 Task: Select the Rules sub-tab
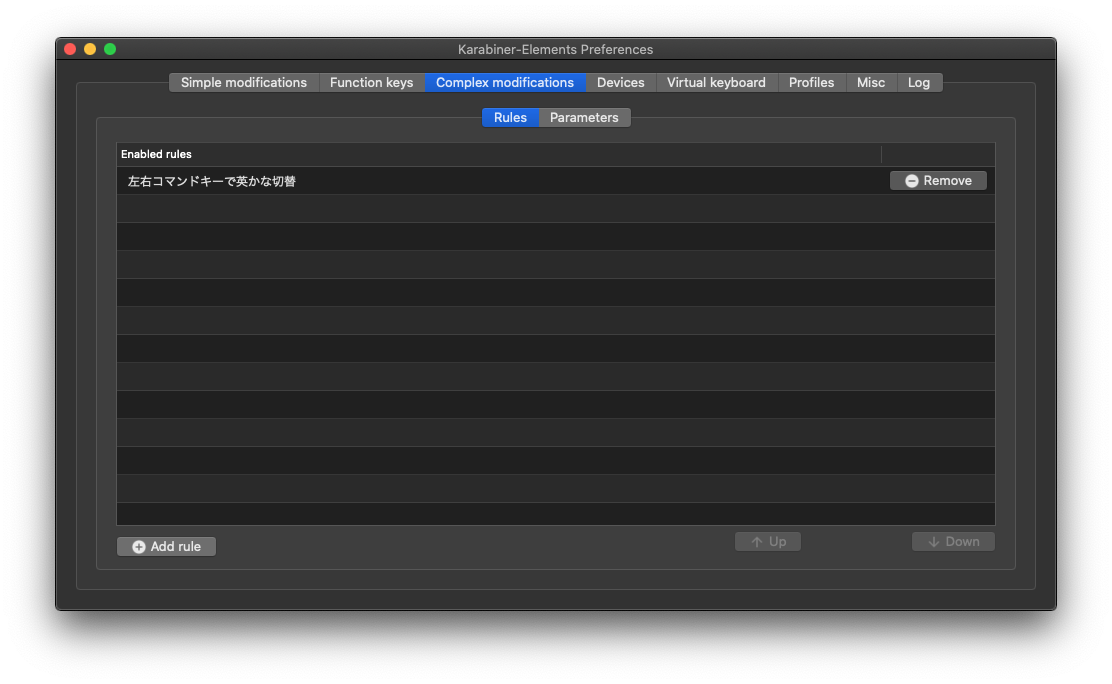511,118
